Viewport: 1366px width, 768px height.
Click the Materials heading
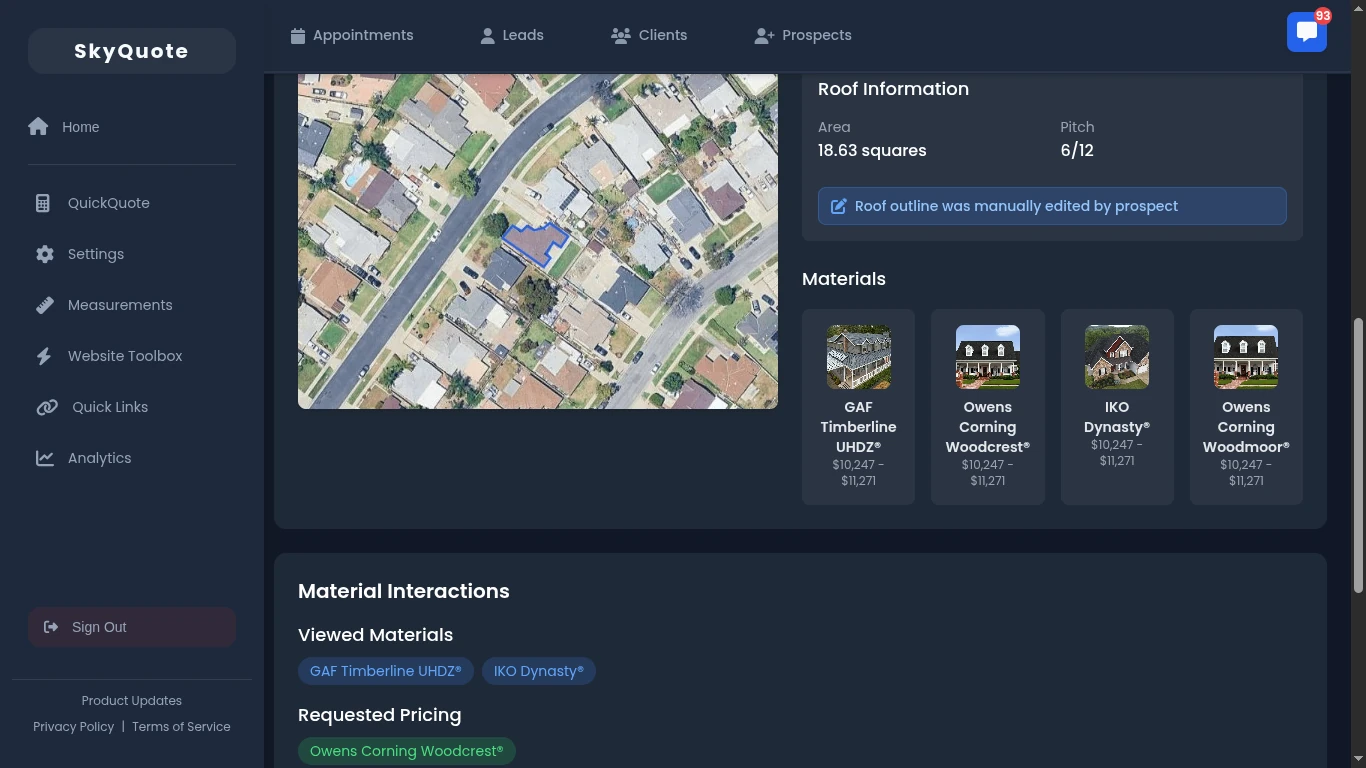tap(844, 279)
